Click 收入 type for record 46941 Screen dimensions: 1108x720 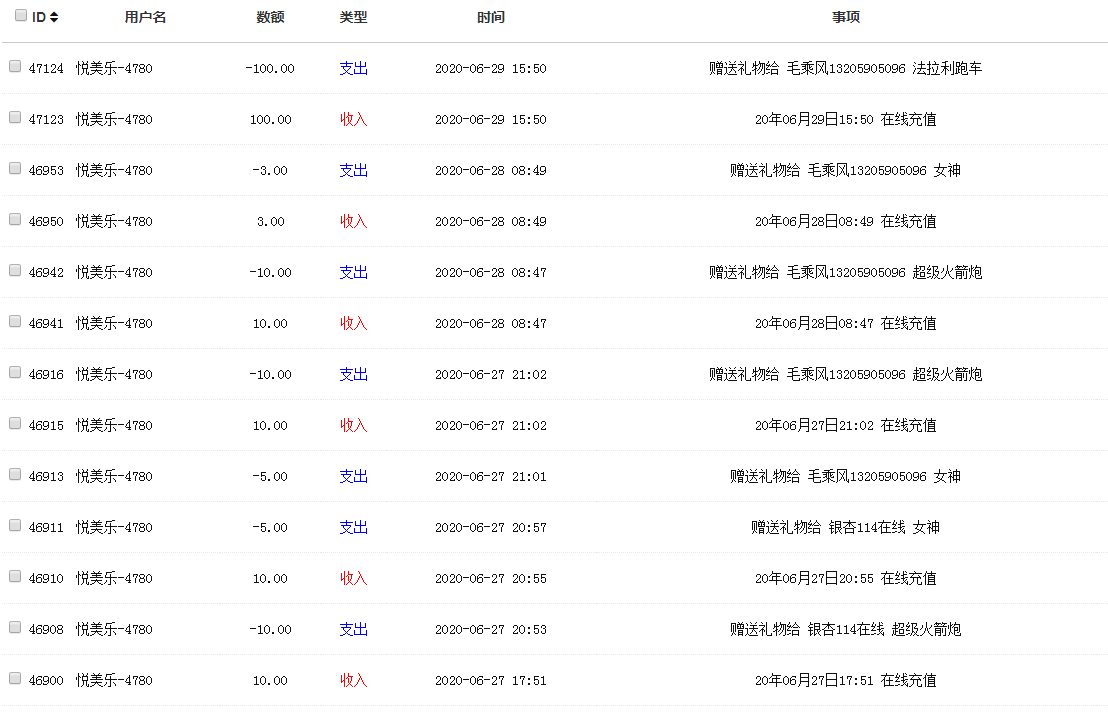coord(353,324)
